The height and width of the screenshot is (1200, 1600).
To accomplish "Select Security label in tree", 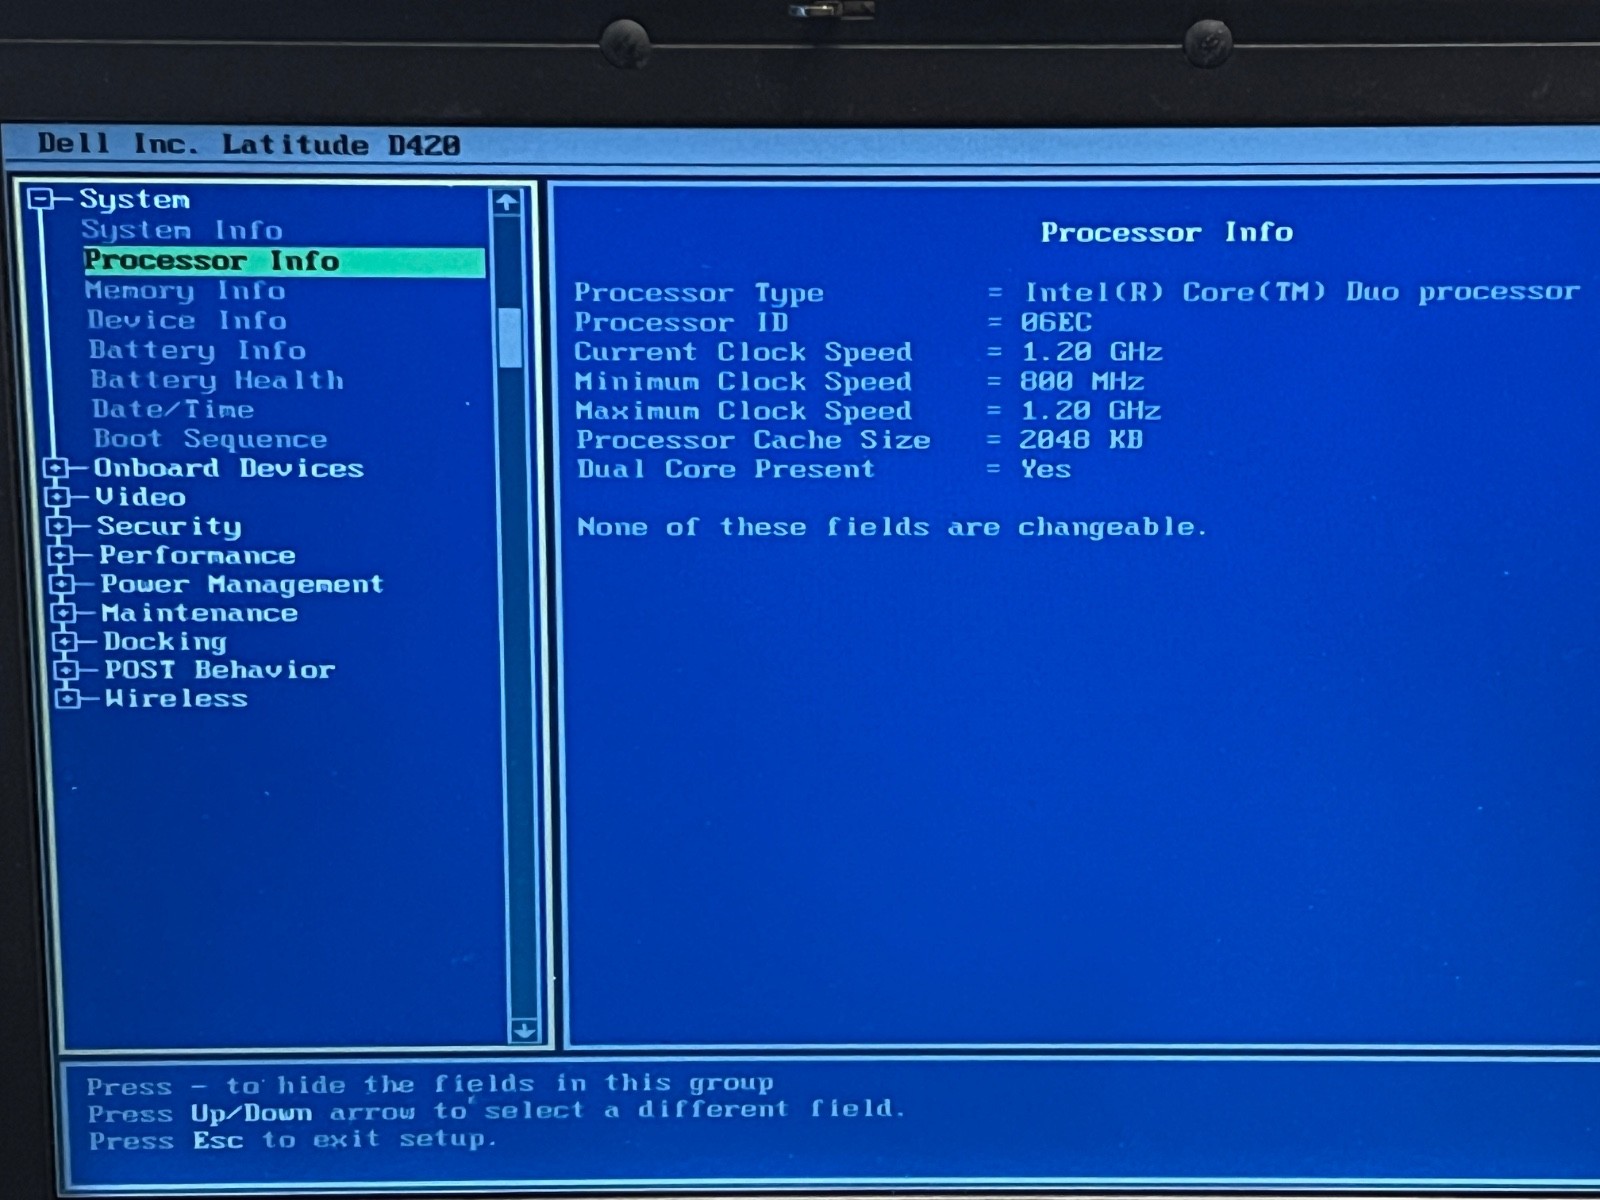I will 169,526.
